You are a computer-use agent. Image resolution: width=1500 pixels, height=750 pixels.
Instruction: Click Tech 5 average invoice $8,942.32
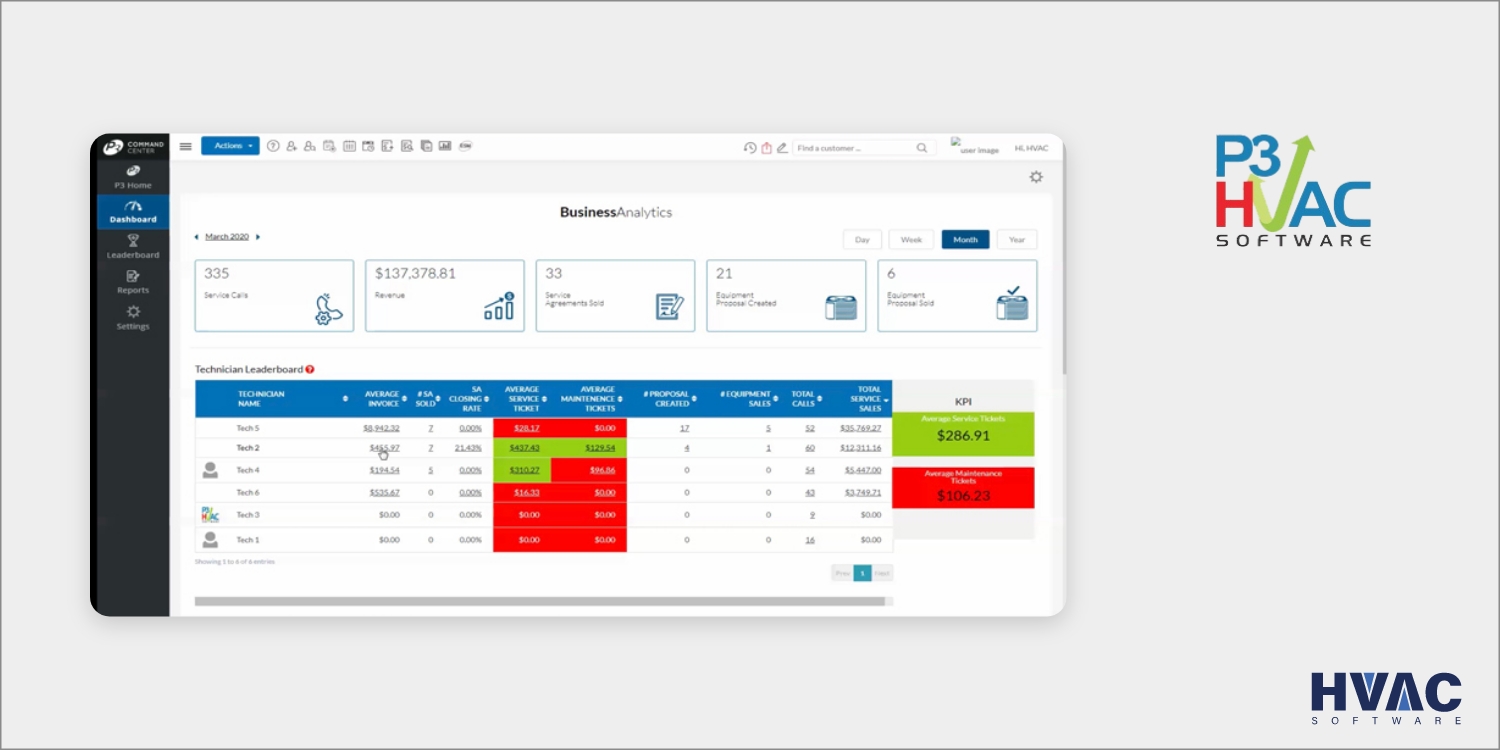click(381, 428)
